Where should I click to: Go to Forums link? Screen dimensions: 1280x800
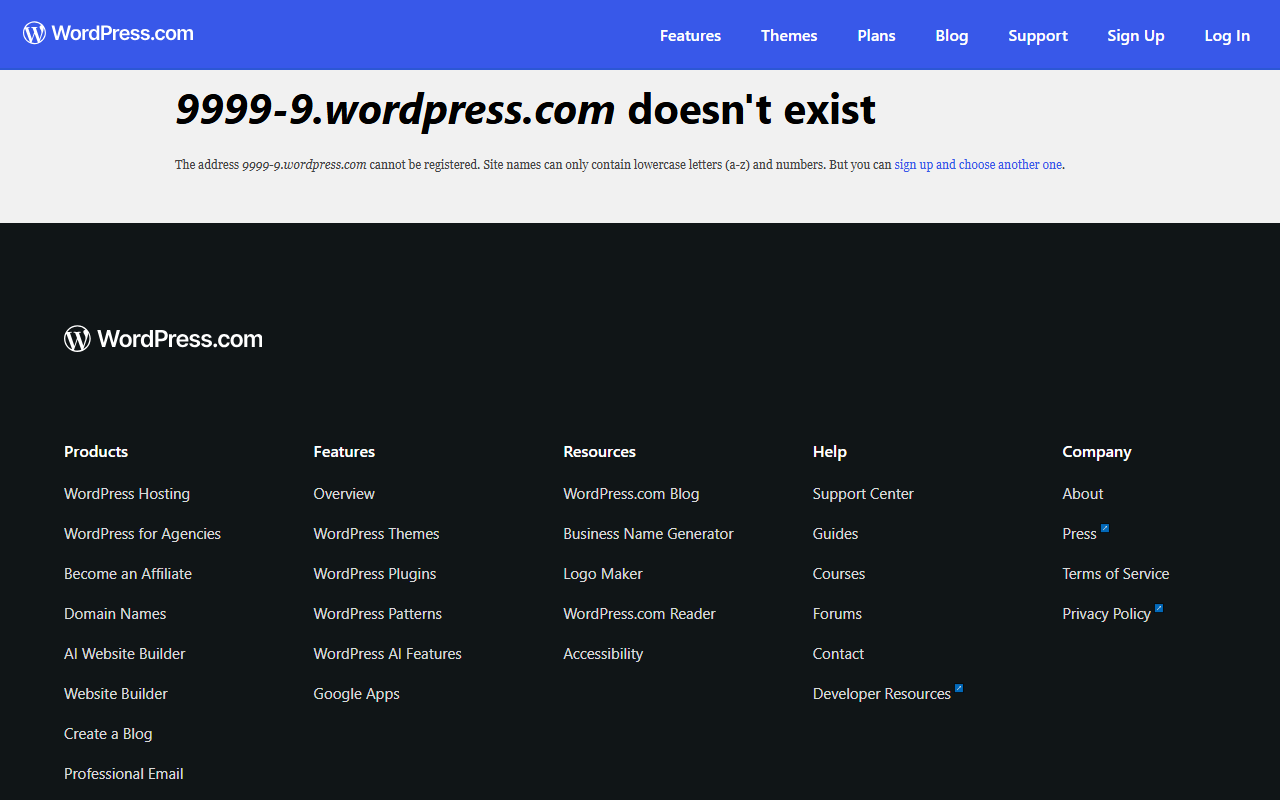(x=837, y=614)
